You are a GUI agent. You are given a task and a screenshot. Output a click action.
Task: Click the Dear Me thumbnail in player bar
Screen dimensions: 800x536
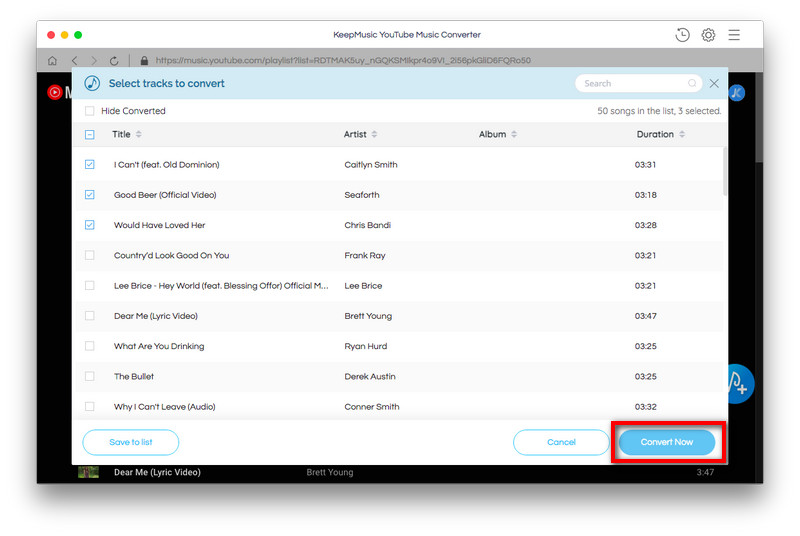88,472
